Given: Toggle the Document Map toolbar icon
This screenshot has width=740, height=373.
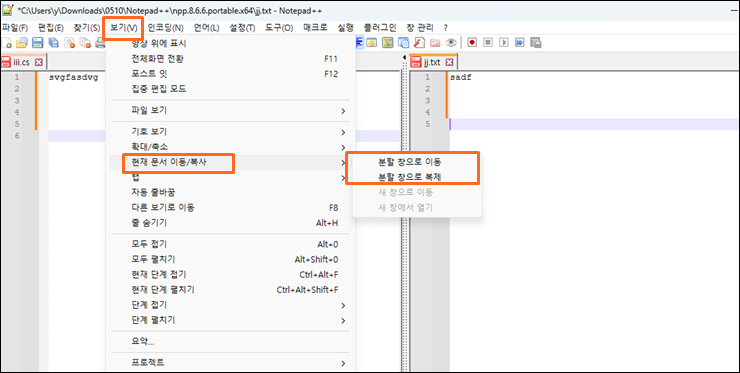Looking at the screenshot, I should [387, 43].
